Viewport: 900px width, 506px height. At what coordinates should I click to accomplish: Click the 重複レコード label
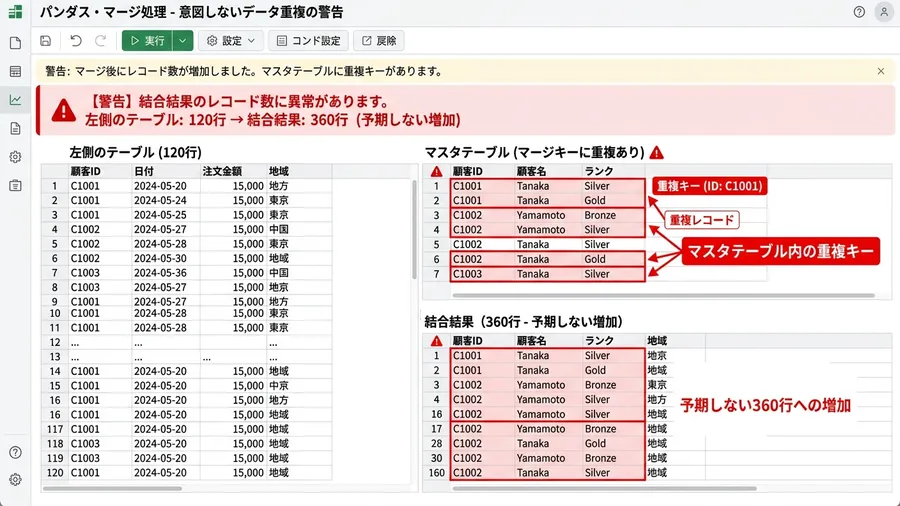tap(702, 220)
